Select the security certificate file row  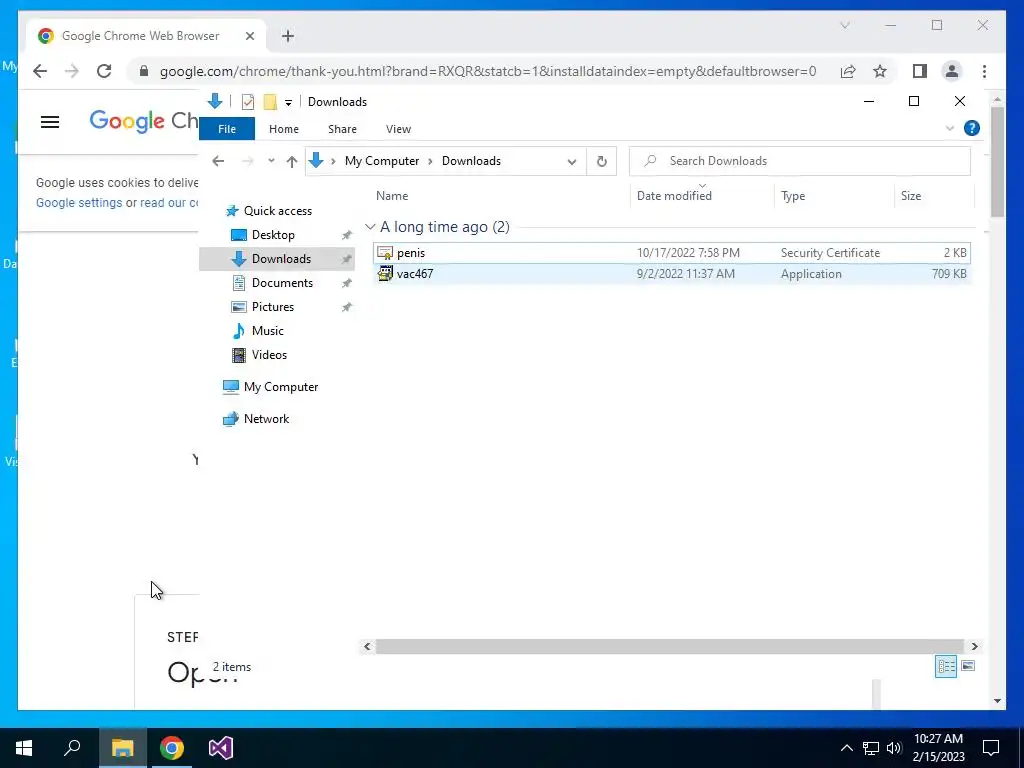pyautogui.click(x=672, y=253)
